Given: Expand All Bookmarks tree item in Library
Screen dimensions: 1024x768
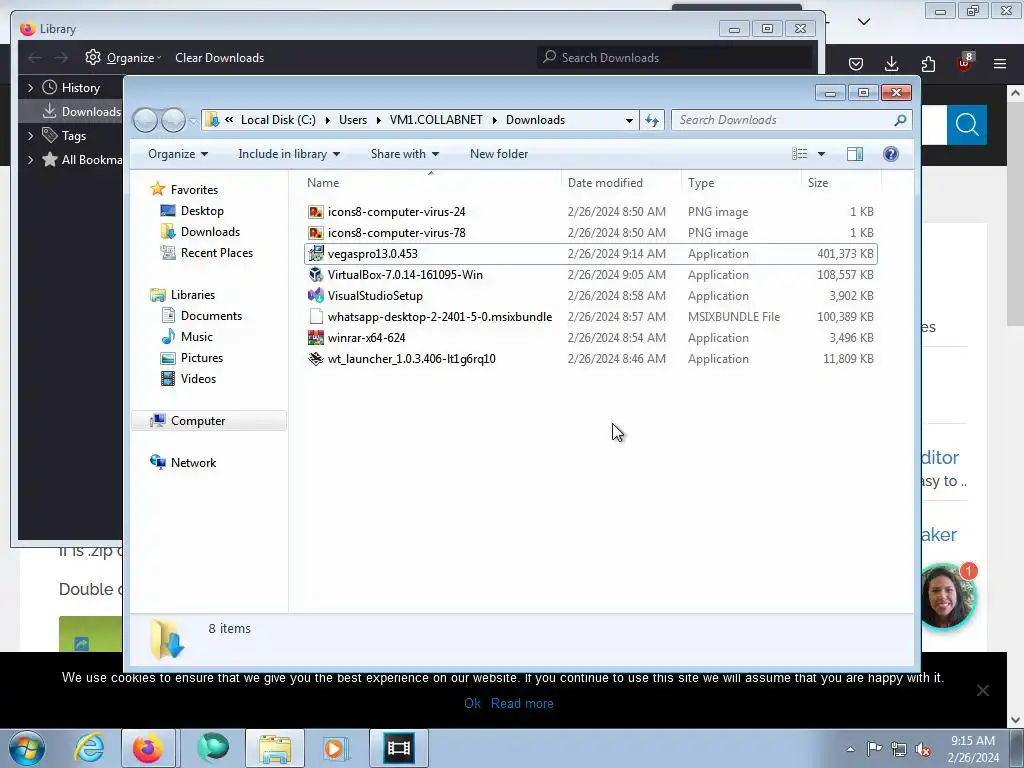Looking at the screenshot, I should tap(30, 159).
